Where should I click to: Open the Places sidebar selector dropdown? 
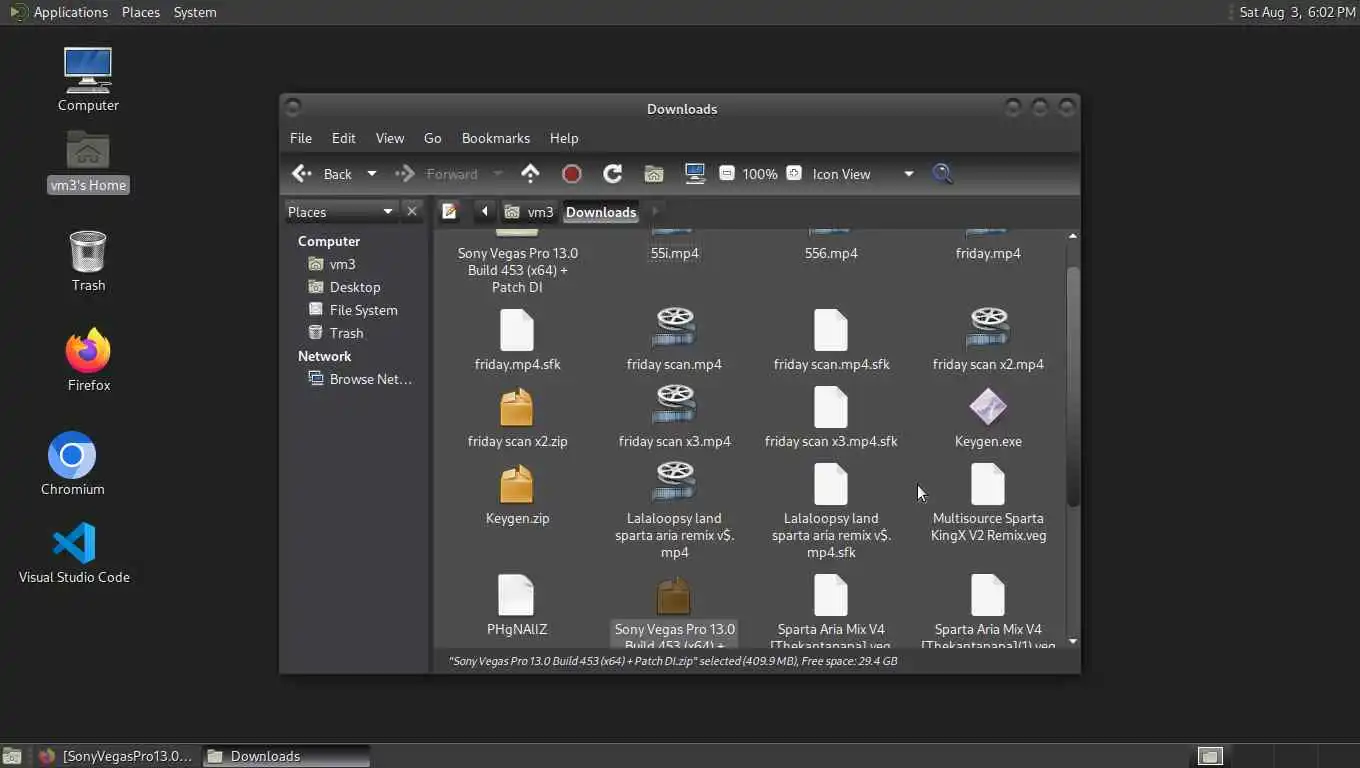340,212
